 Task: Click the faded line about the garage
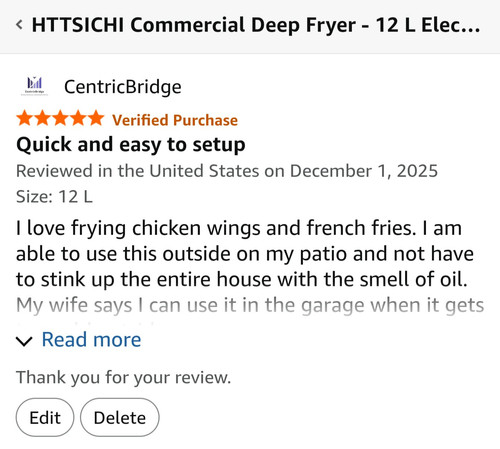click(250, 305)
